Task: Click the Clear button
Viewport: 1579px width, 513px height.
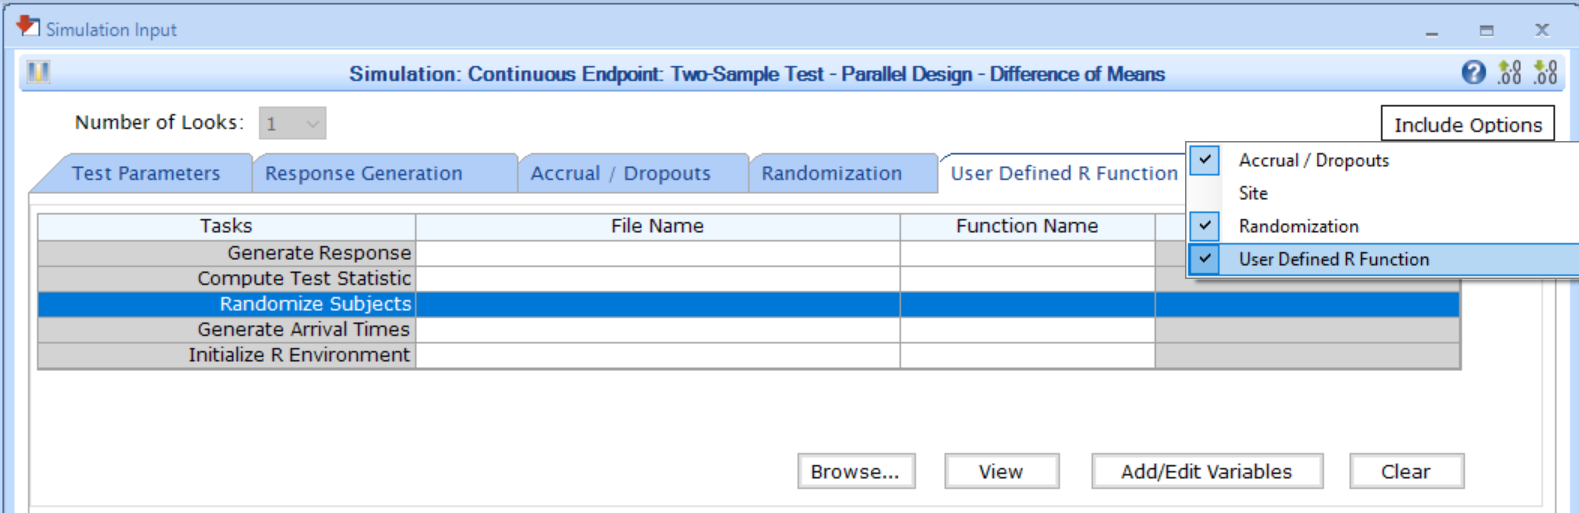Action: pos(1405,471)
